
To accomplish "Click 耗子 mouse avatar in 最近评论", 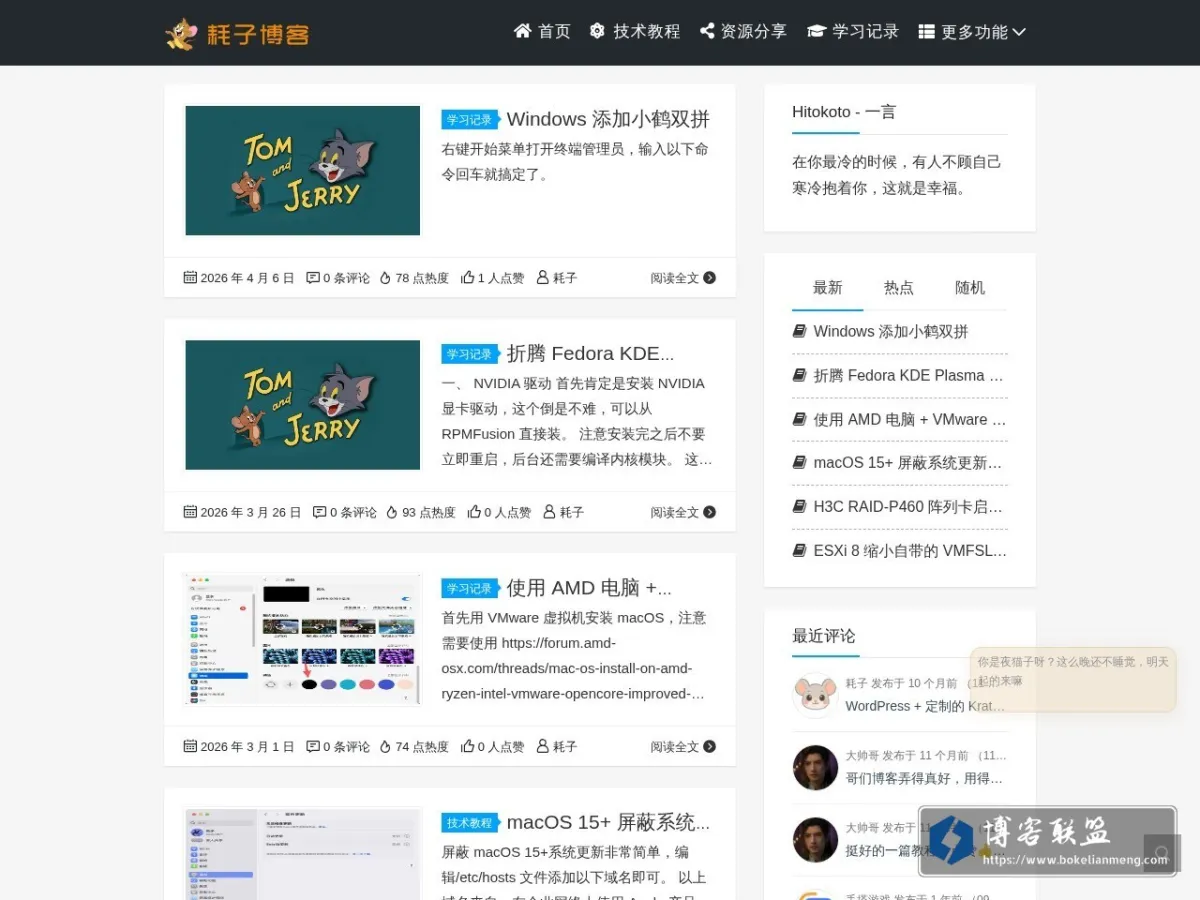I will pyautogui.click(x=815, y=694).
